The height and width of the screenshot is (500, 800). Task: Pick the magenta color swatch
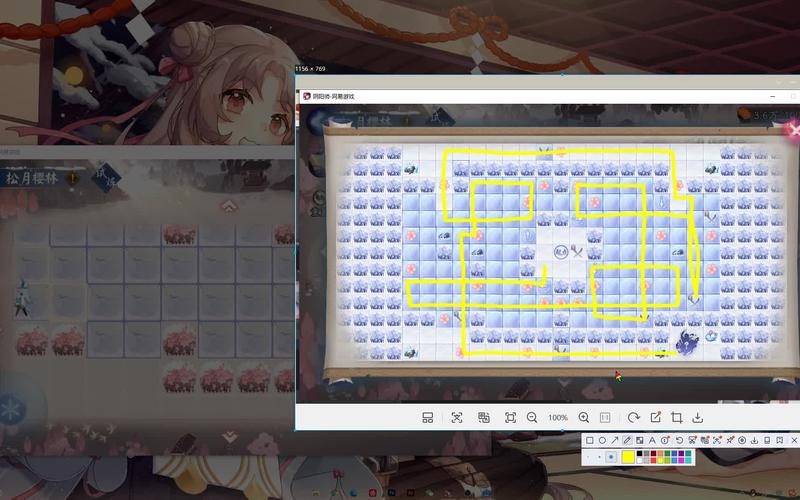(681, 460)
